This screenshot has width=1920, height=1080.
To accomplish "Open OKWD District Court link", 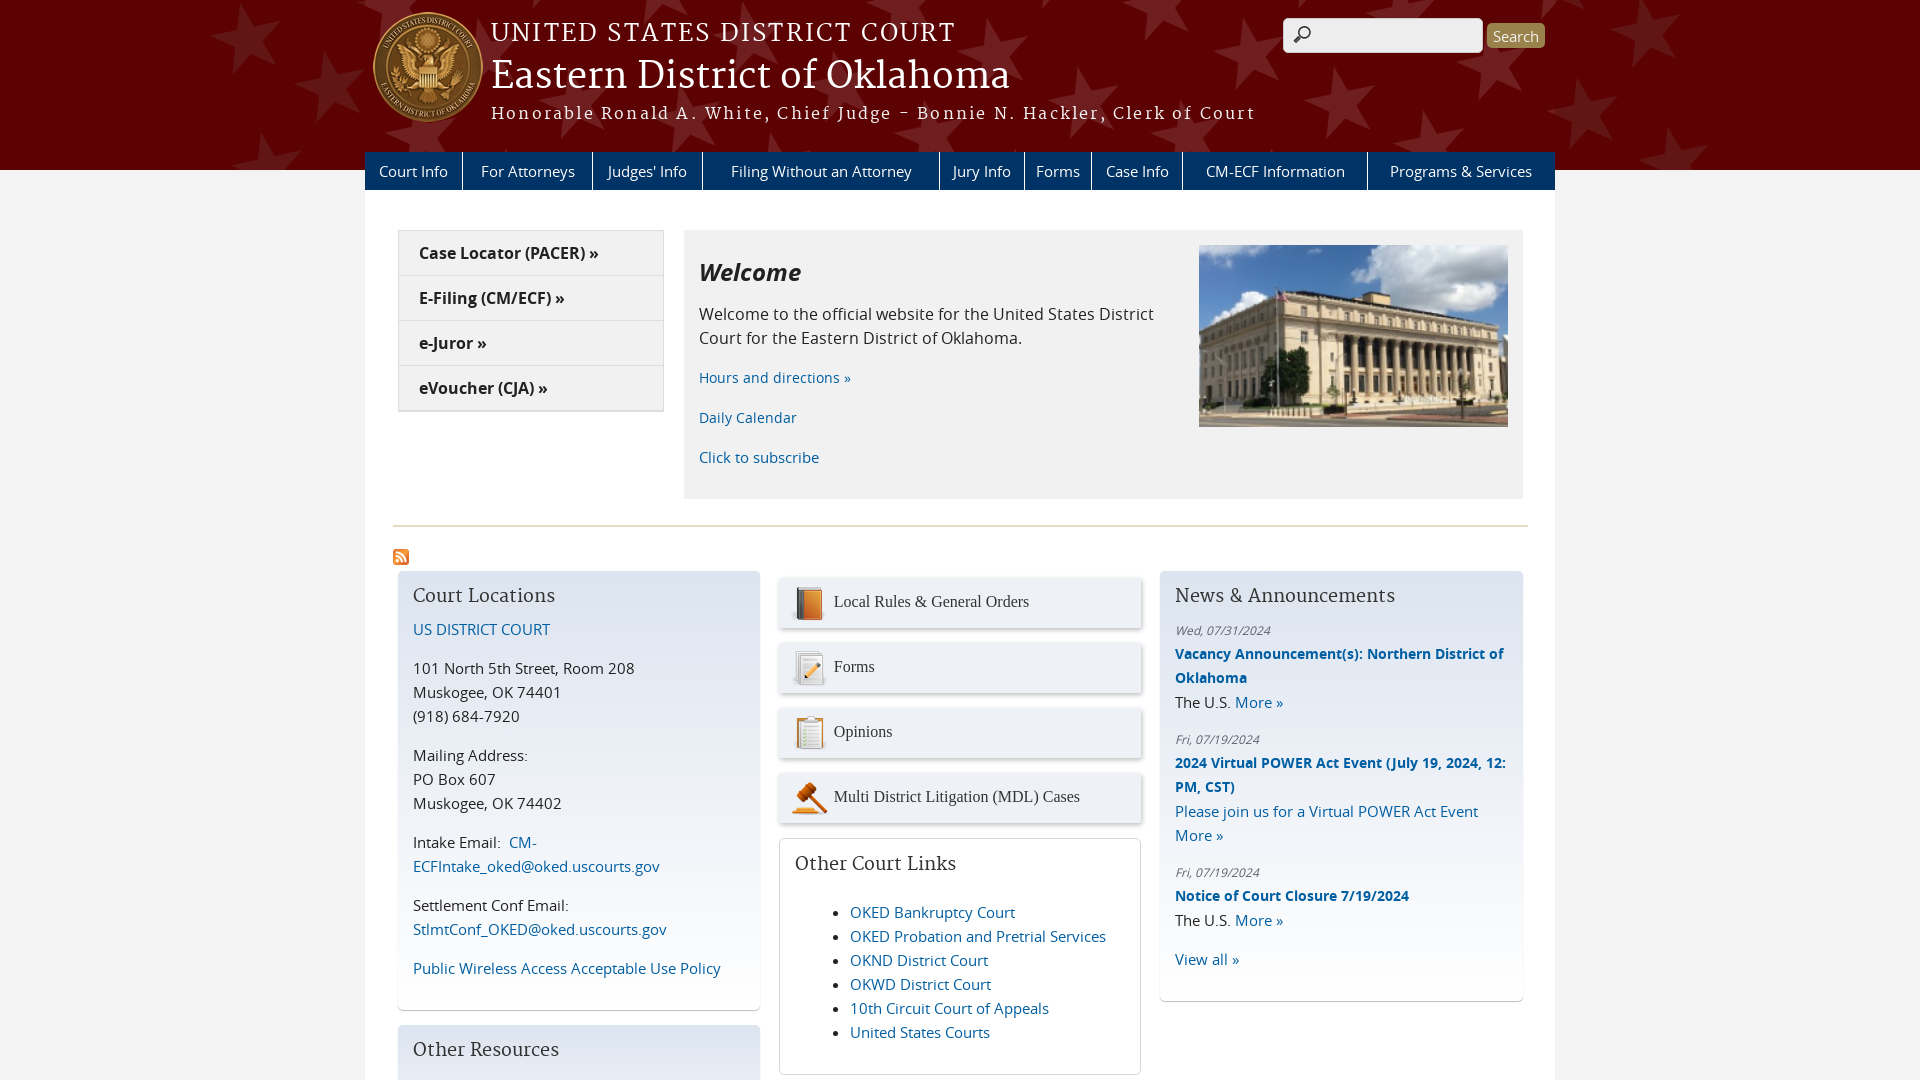I will tap(920, 984).
